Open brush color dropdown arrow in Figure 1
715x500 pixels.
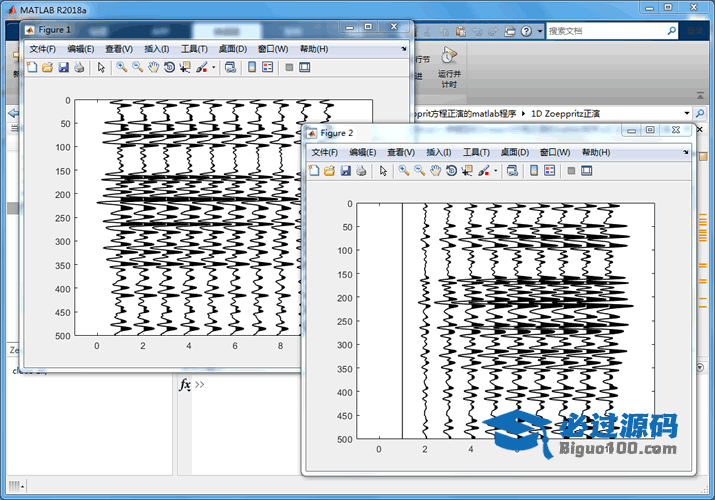coord(213,68)
